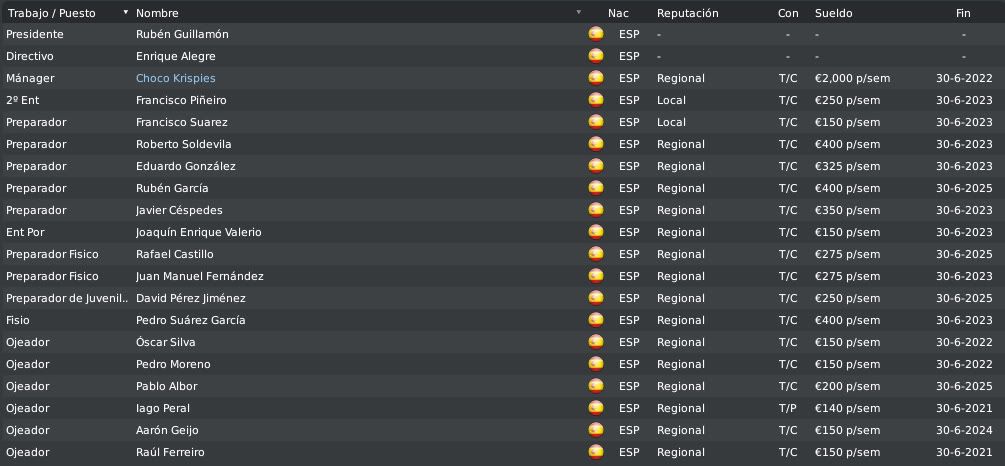
Task: Click flag icon in Choco Krispies row
Action: point(596,78)
